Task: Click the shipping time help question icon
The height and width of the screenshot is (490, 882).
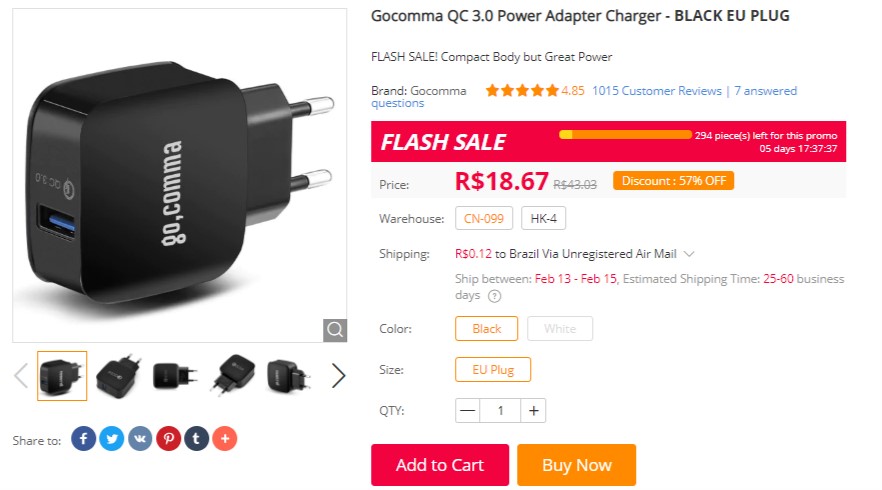Action: (494, 296)
